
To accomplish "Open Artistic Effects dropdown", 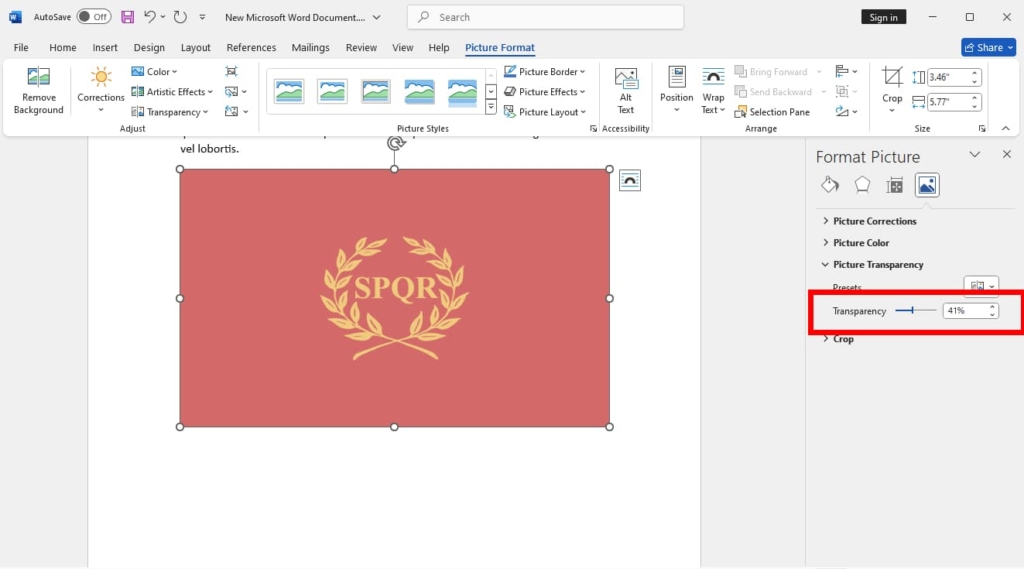I will click(172, 91).
